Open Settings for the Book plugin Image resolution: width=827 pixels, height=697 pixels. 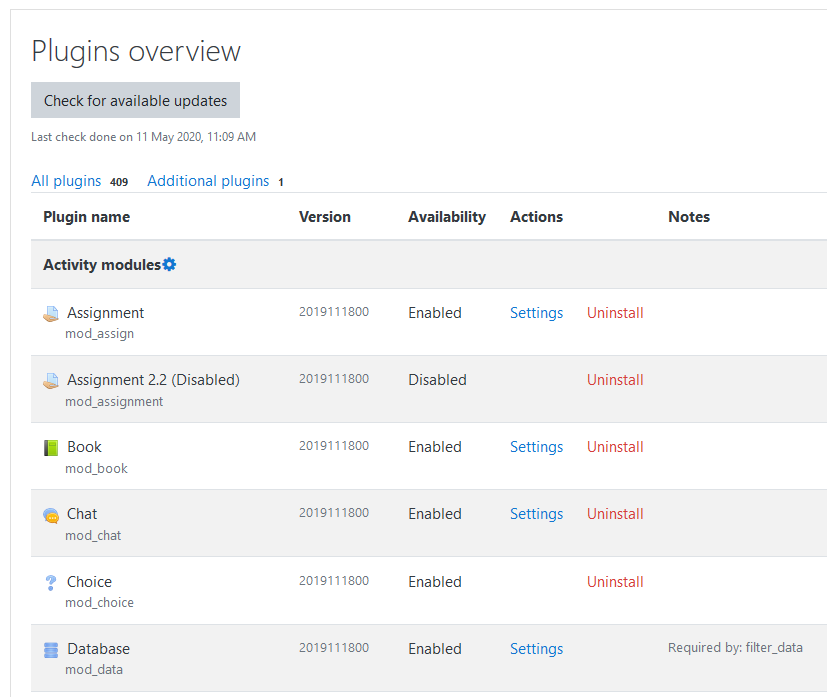536,447
